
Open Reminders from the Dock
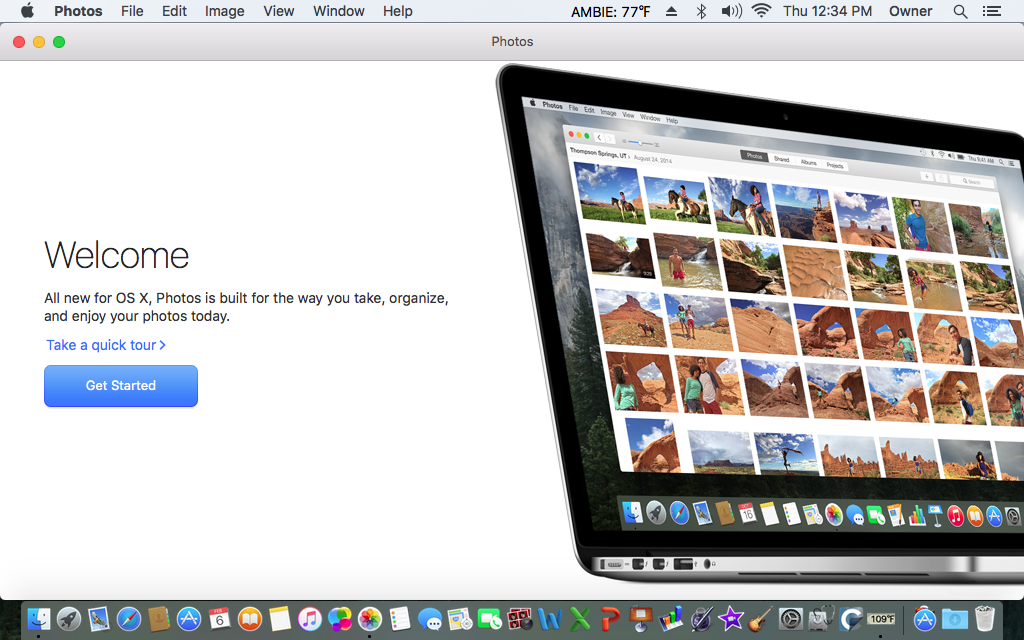tap(400, 618)
